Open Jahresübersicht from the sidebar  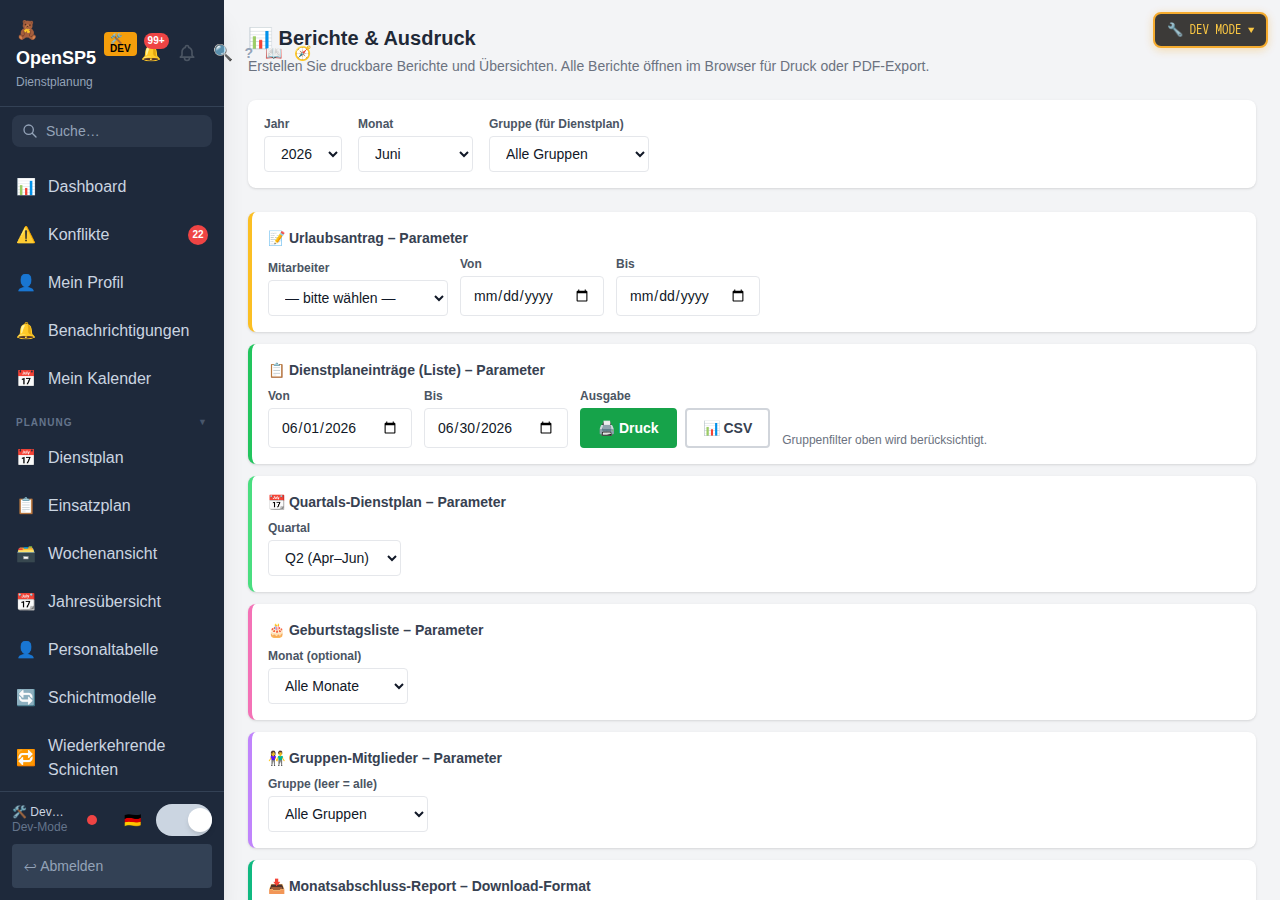click(112, 601)
